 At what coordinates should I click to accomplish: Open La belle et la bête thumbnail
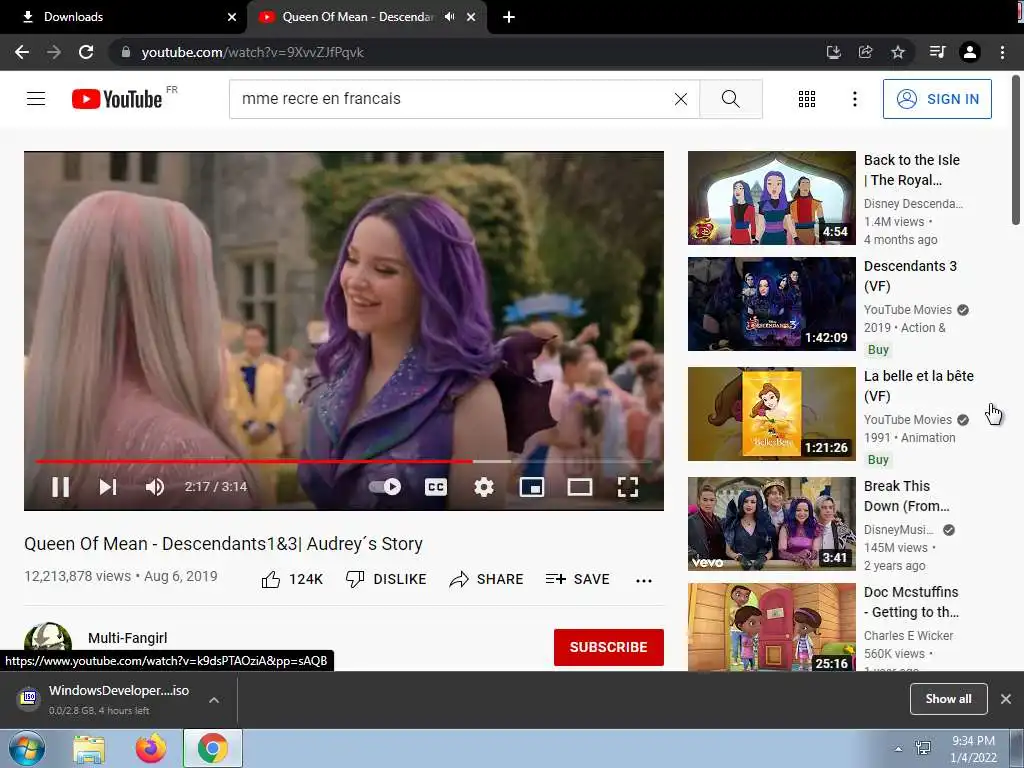click(x=772, y=414)
